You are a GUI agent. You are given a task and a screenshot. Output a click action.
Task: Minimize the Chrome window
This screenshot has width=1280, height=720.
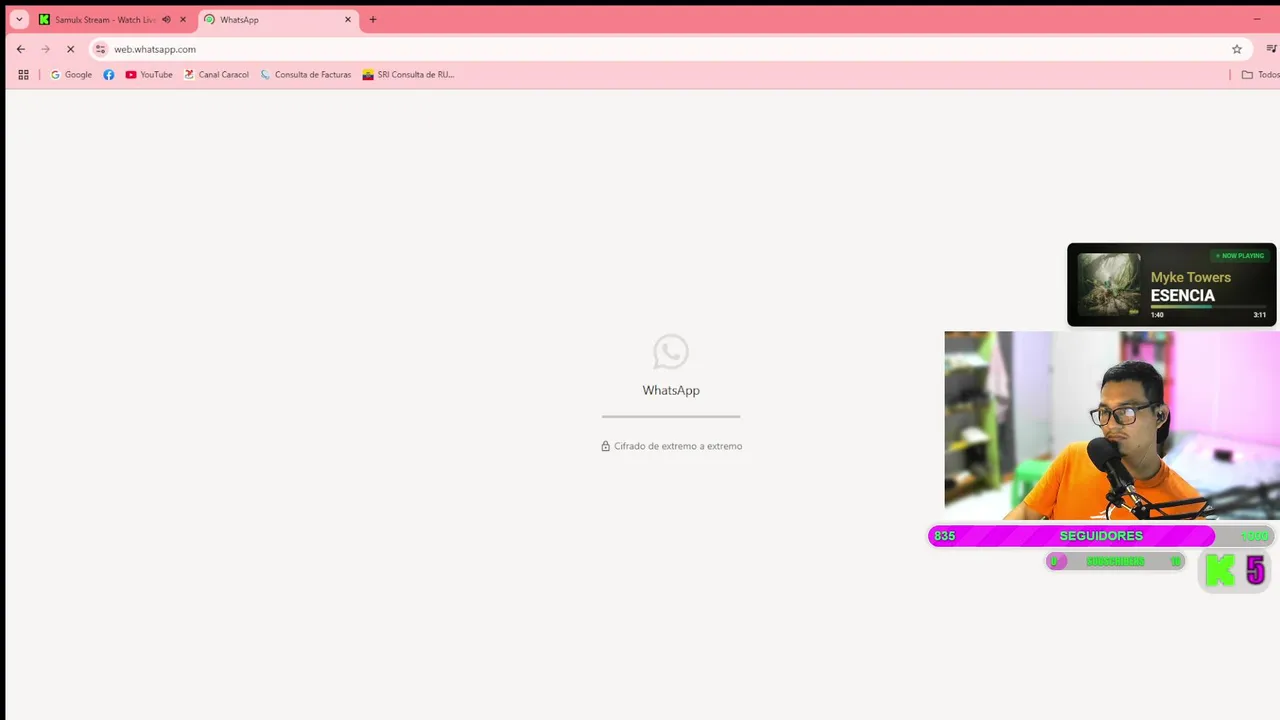(x=1257, y=19)
